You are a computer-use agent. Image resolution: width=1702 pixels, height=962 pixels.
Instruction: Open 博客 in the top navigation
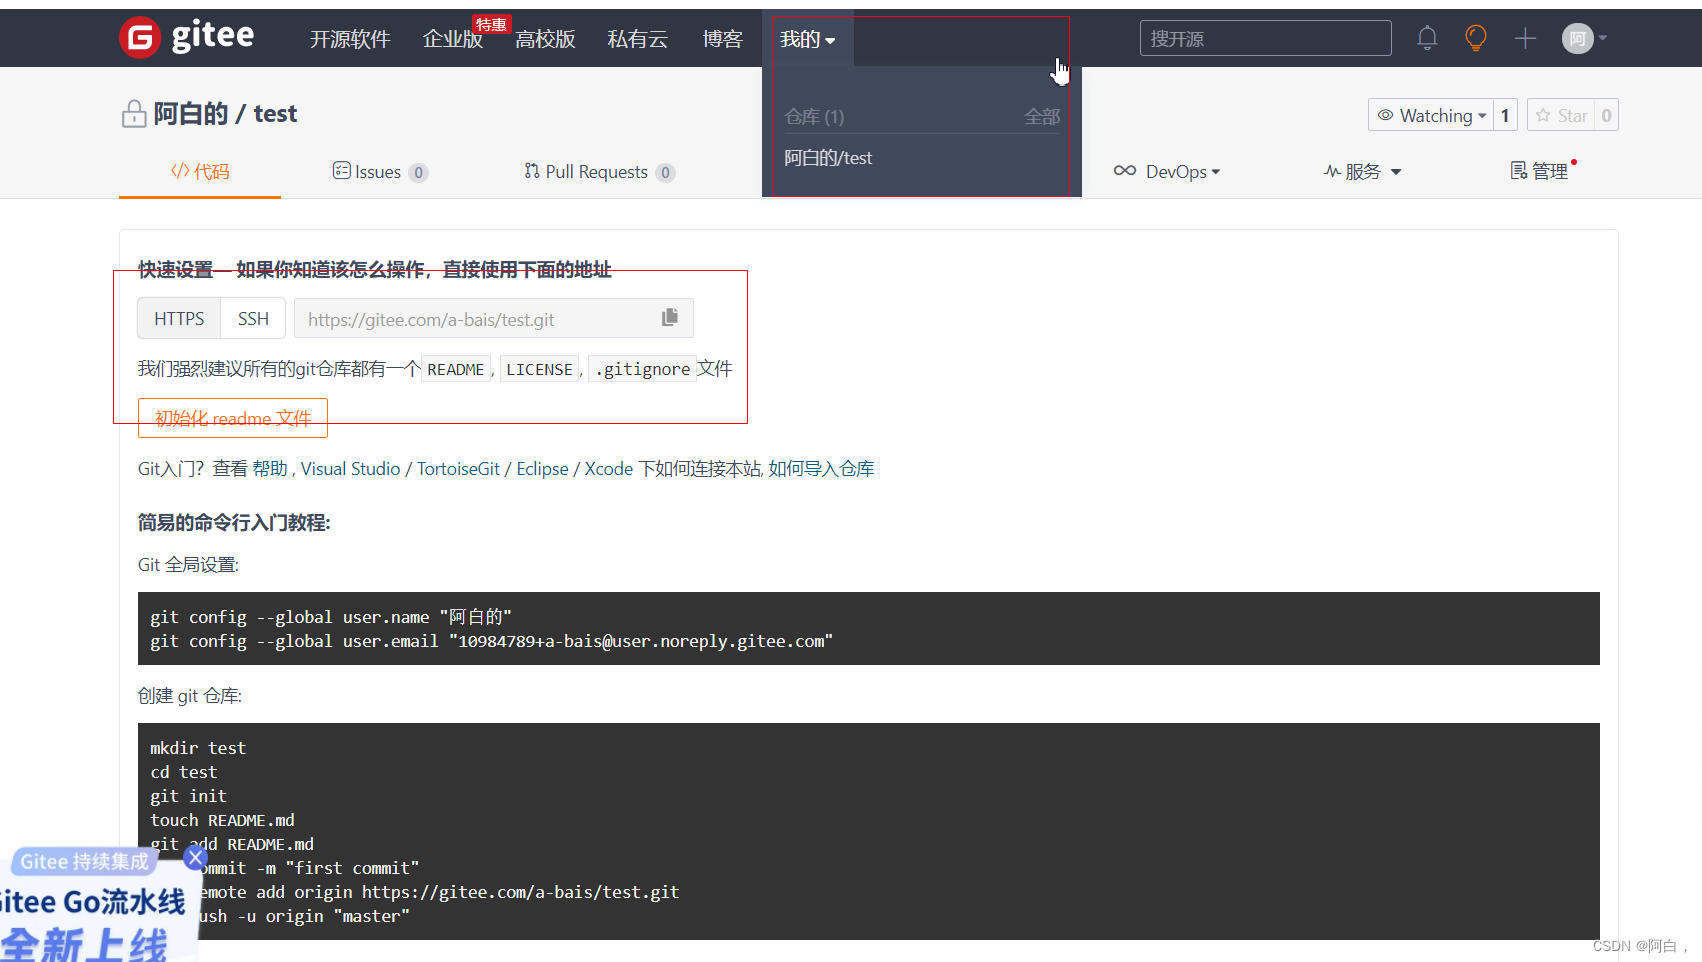pos(722,39)
